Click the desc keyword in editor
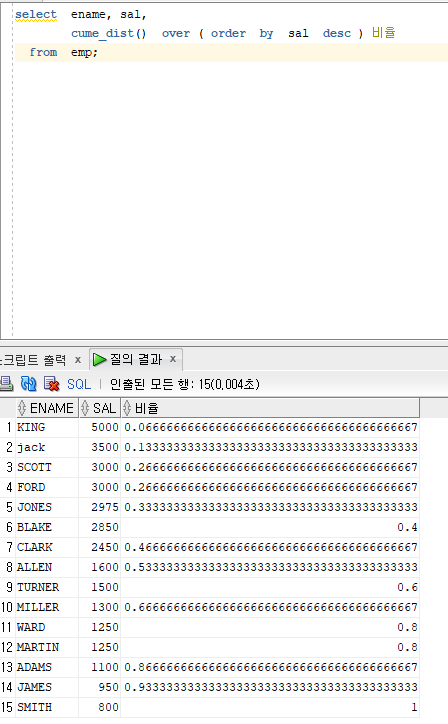The height and width of the screenshot is (724, 448). (337, 33)
